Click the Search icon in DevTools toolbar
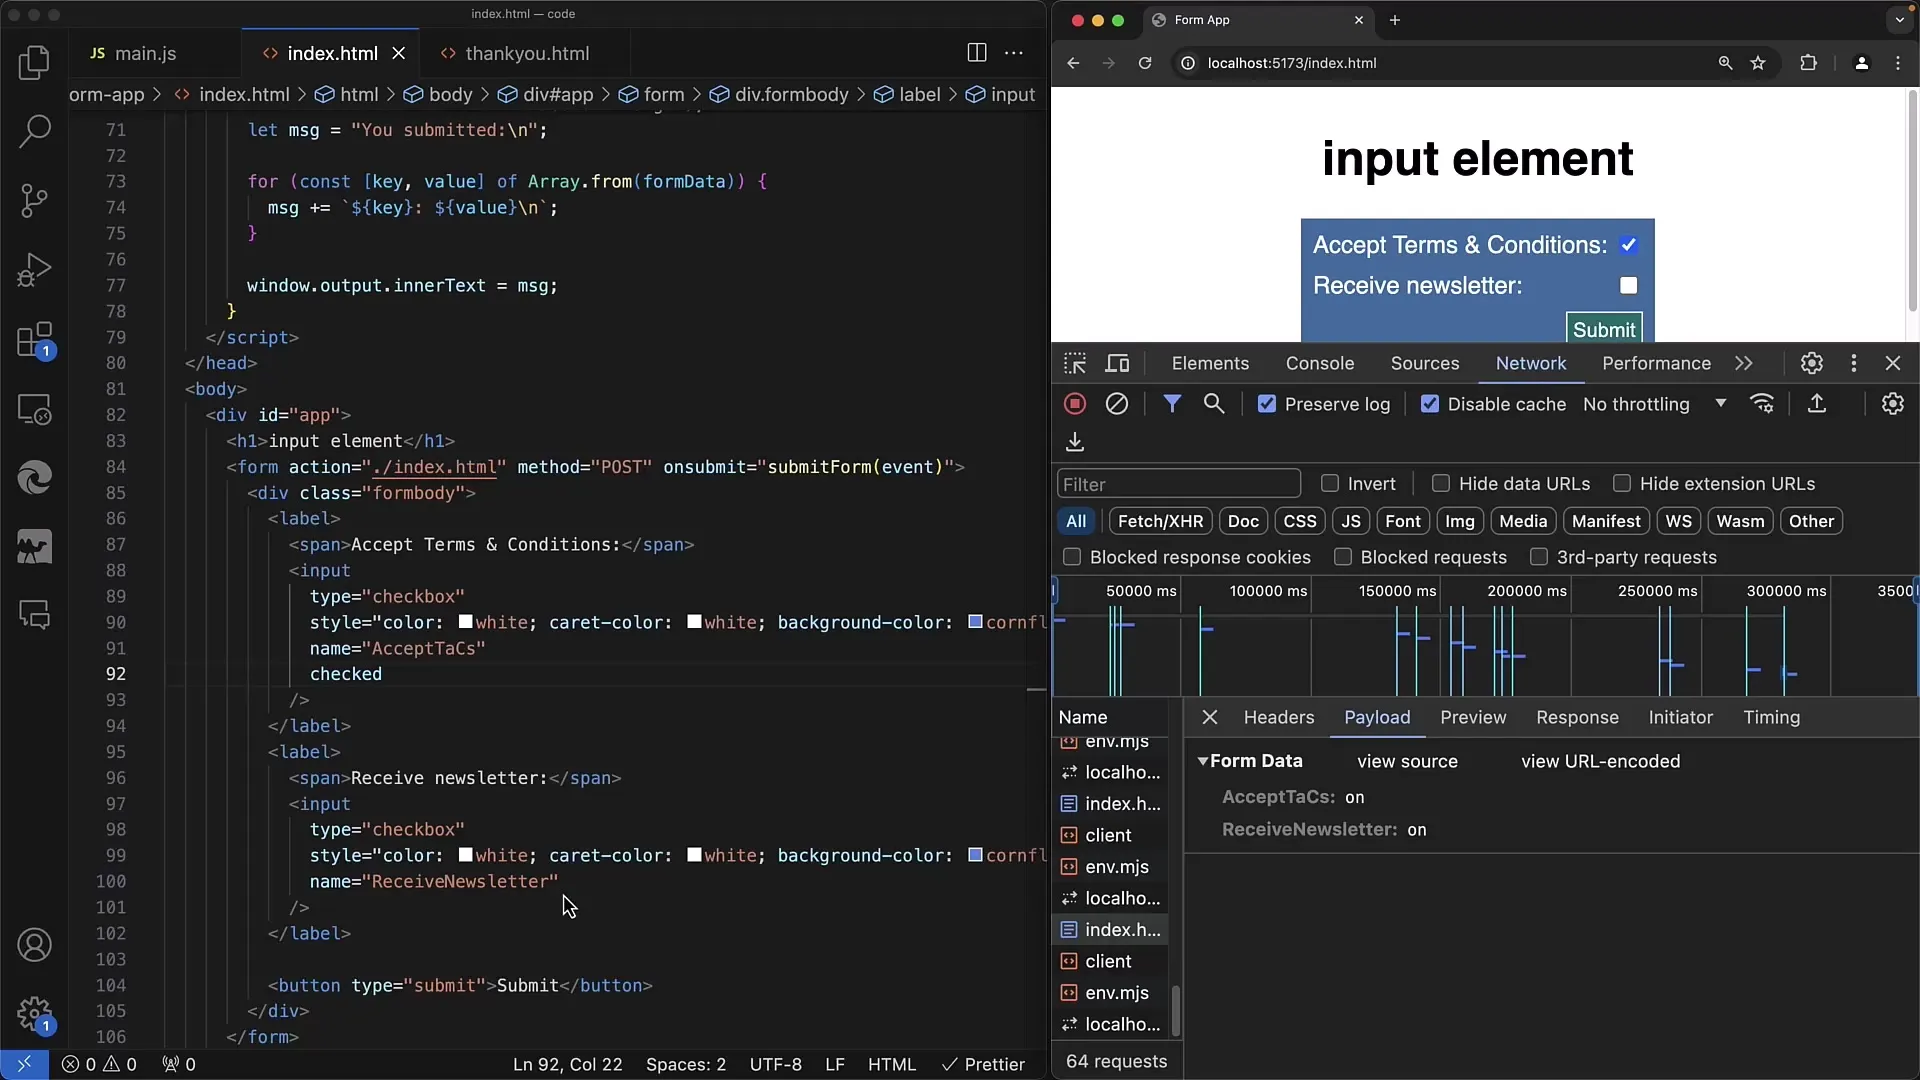 point(1213,404)
